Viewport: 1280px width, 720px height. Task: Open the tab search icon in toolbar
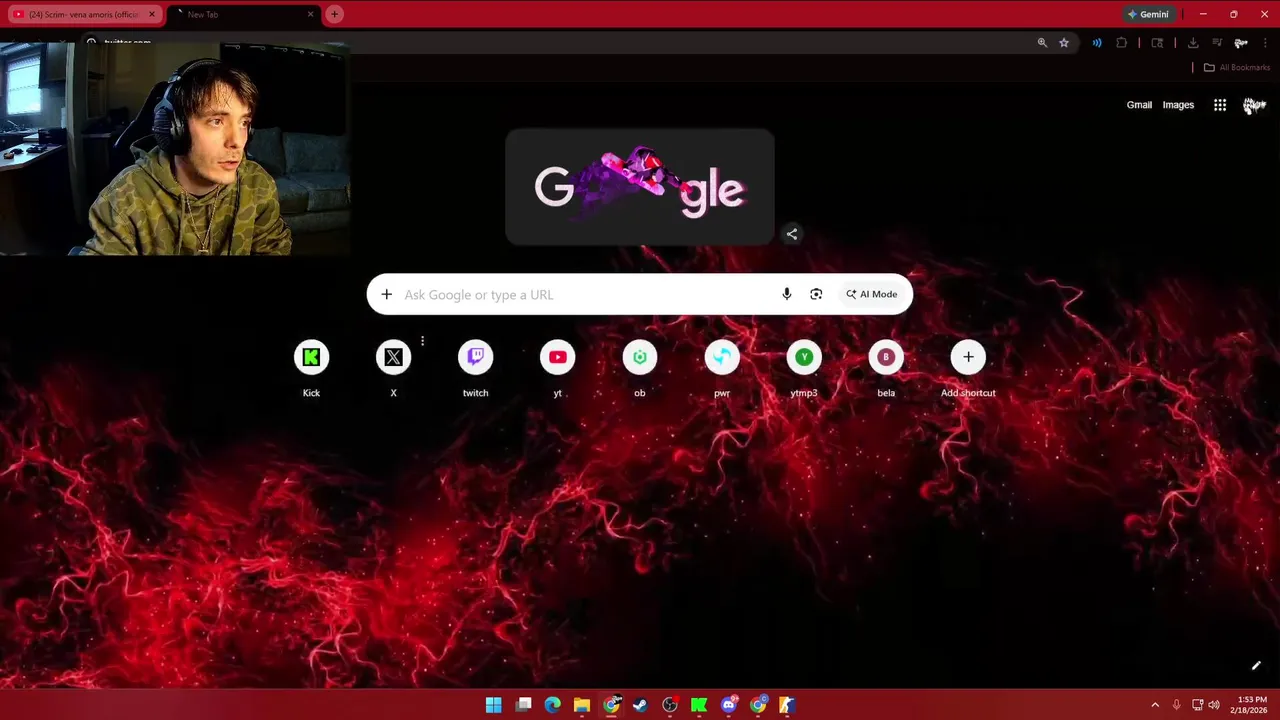1157,43
